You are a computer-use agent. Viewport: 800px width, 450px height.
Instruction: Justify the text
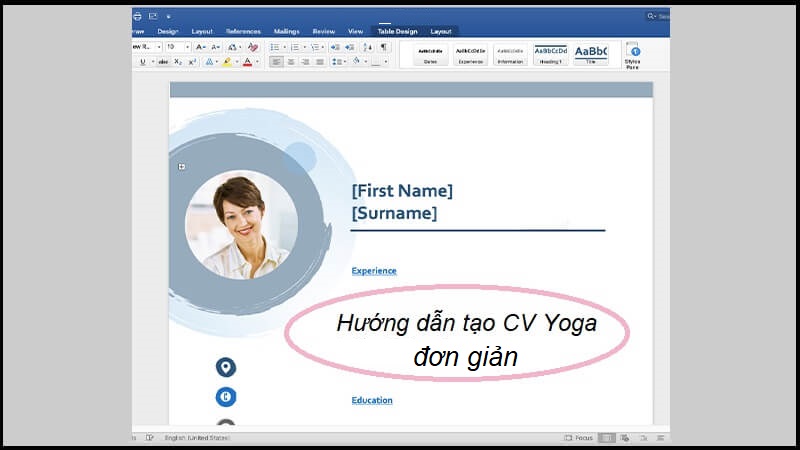coord(320,62)
